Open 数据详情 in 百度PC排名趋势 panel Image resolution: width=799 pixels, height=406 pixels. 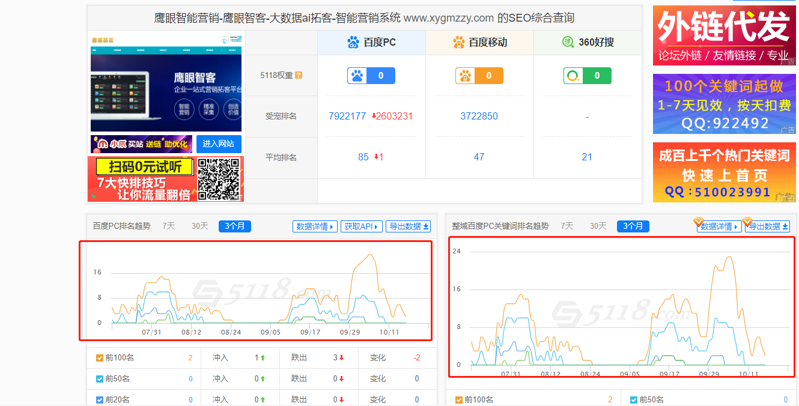click(315, 226)
